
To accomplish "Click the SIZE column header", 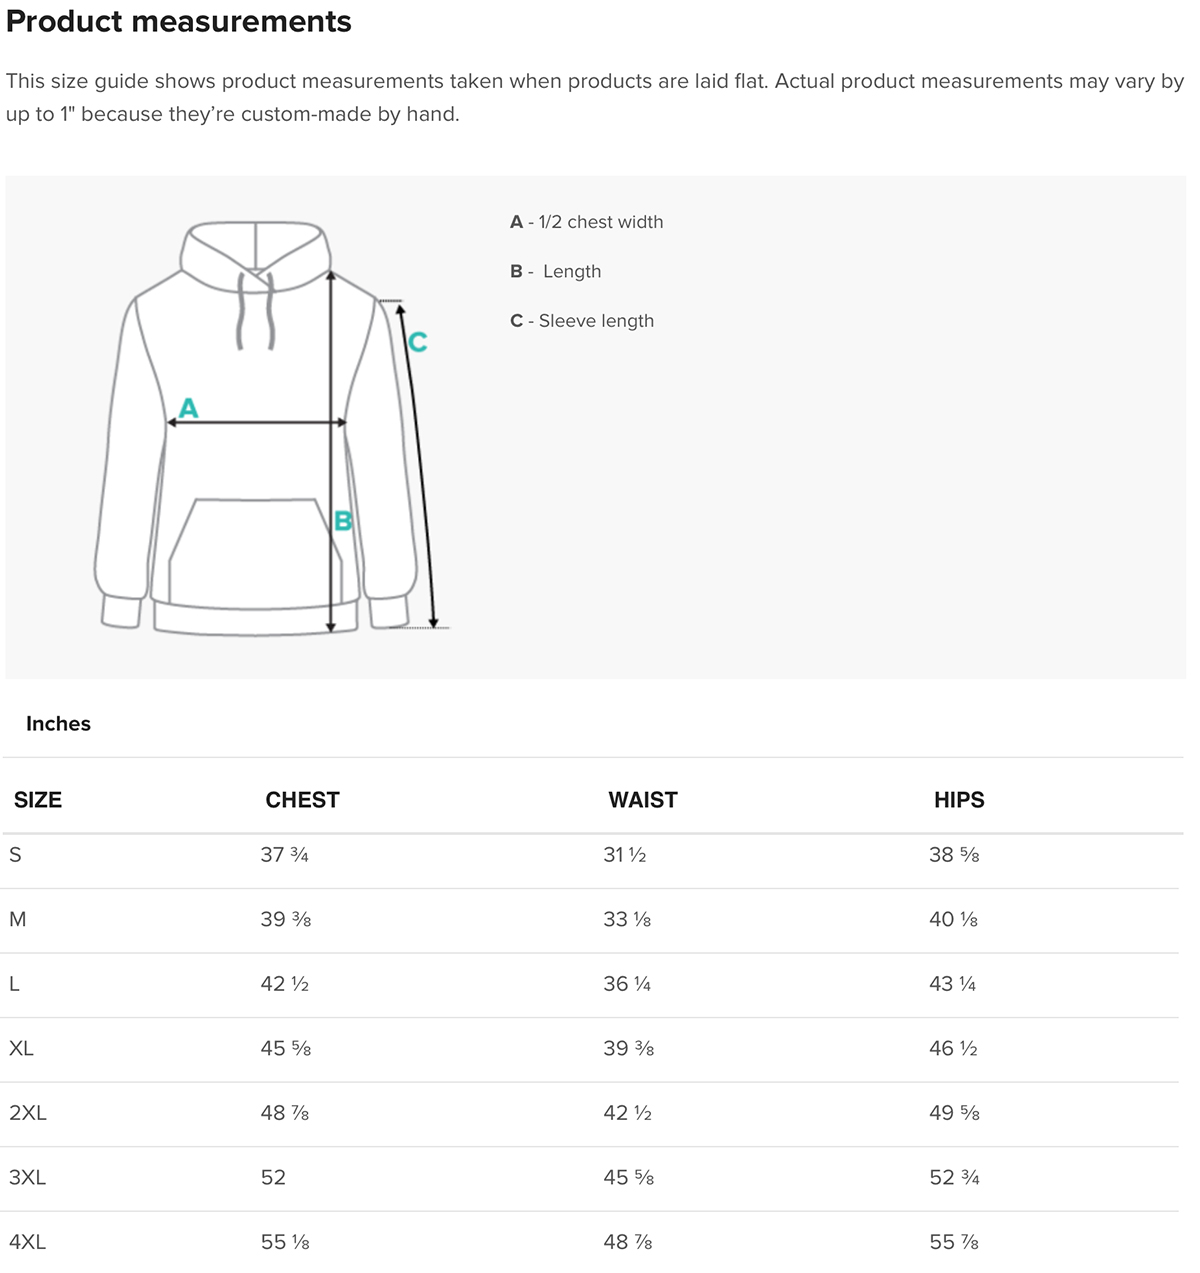I will [x=38, y=800].
